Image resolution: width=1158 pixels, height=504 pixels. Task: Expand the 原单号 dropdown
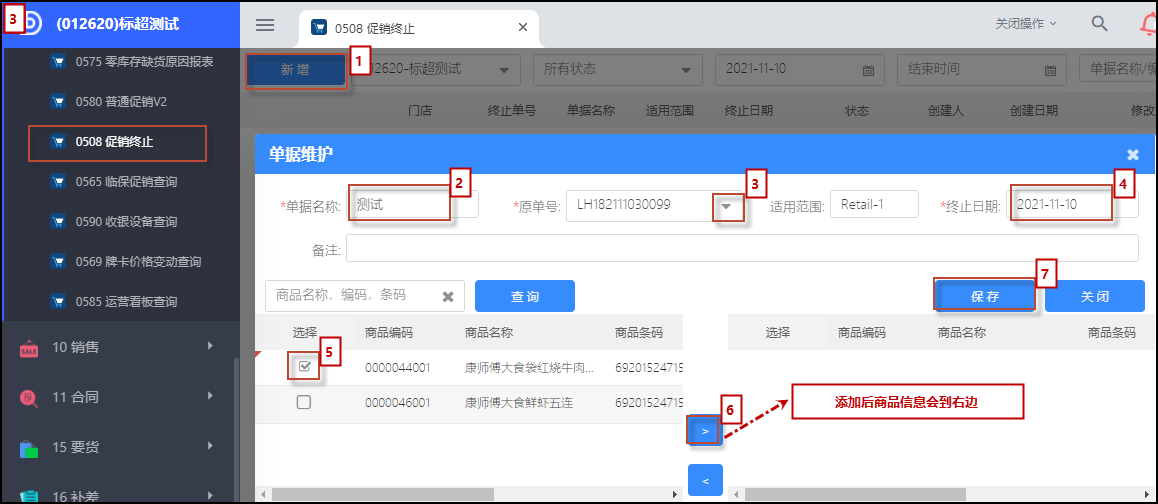(x=730, y=205)
